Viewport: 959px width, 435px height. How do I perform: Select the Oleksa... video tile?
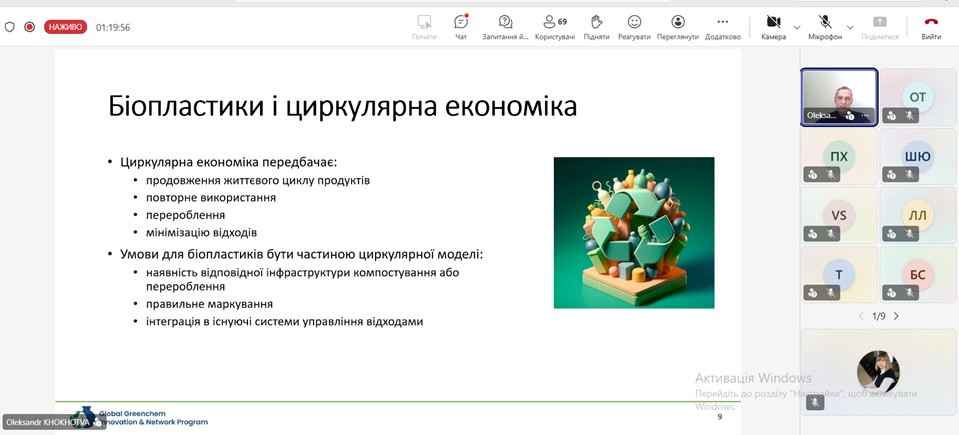click(x=839, y=97)
